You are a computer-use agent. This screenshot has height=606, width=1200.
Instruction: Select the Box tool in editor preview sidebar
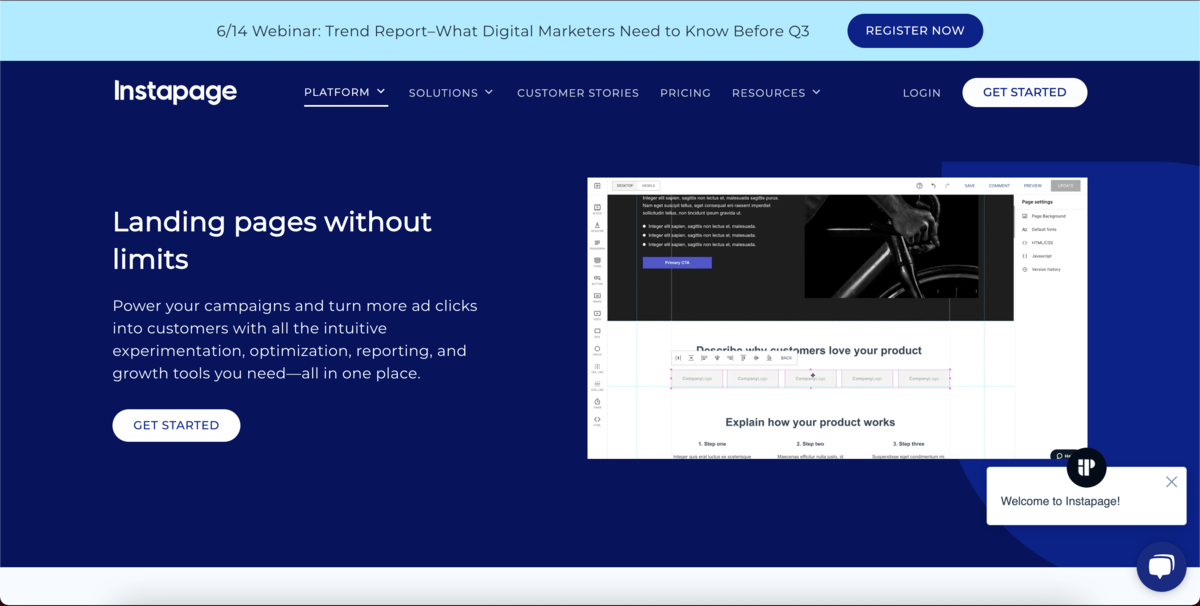597,332
